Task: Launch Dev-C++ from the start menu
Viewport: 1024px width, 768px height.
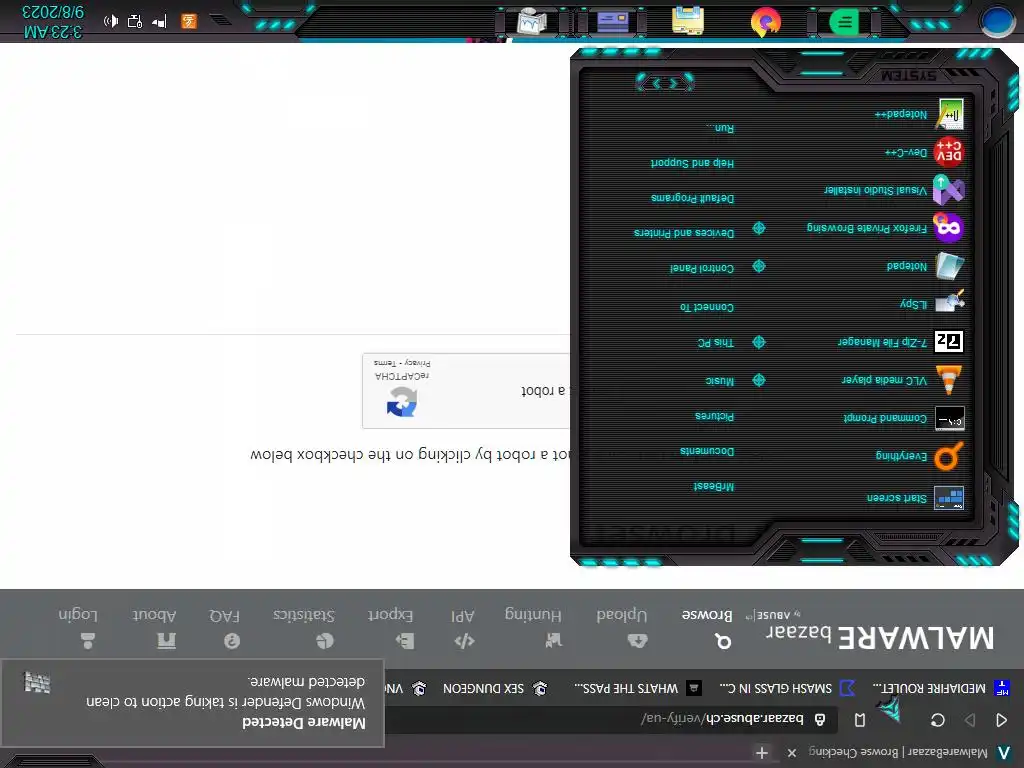Action: point(923,153)
